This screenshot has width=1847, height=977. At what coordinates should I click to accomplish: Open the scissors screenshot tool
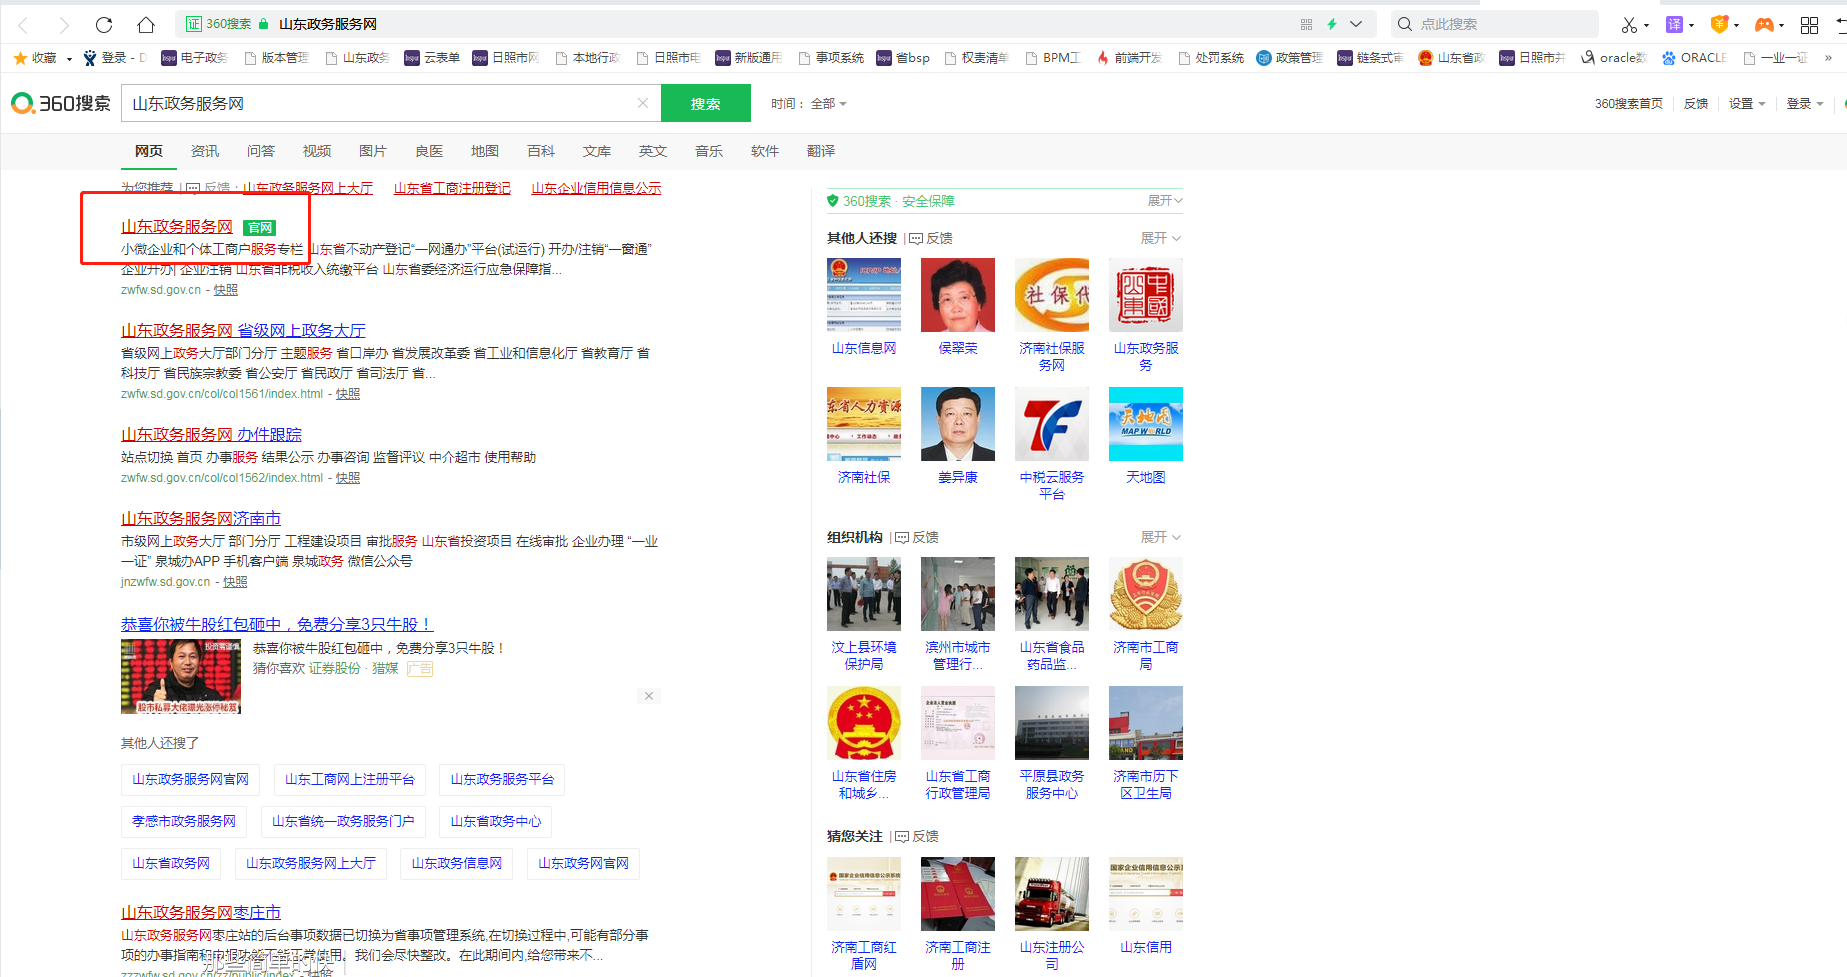click(1629, 25)
